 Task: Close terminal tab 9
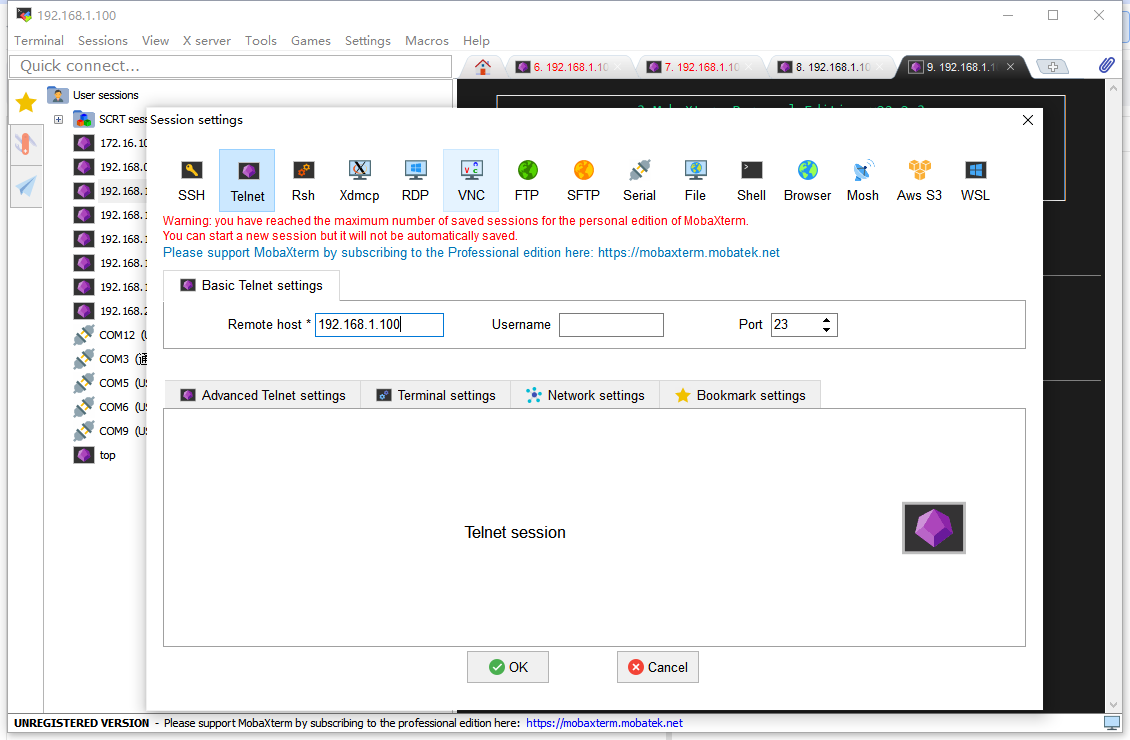[x=1010, y=67]
